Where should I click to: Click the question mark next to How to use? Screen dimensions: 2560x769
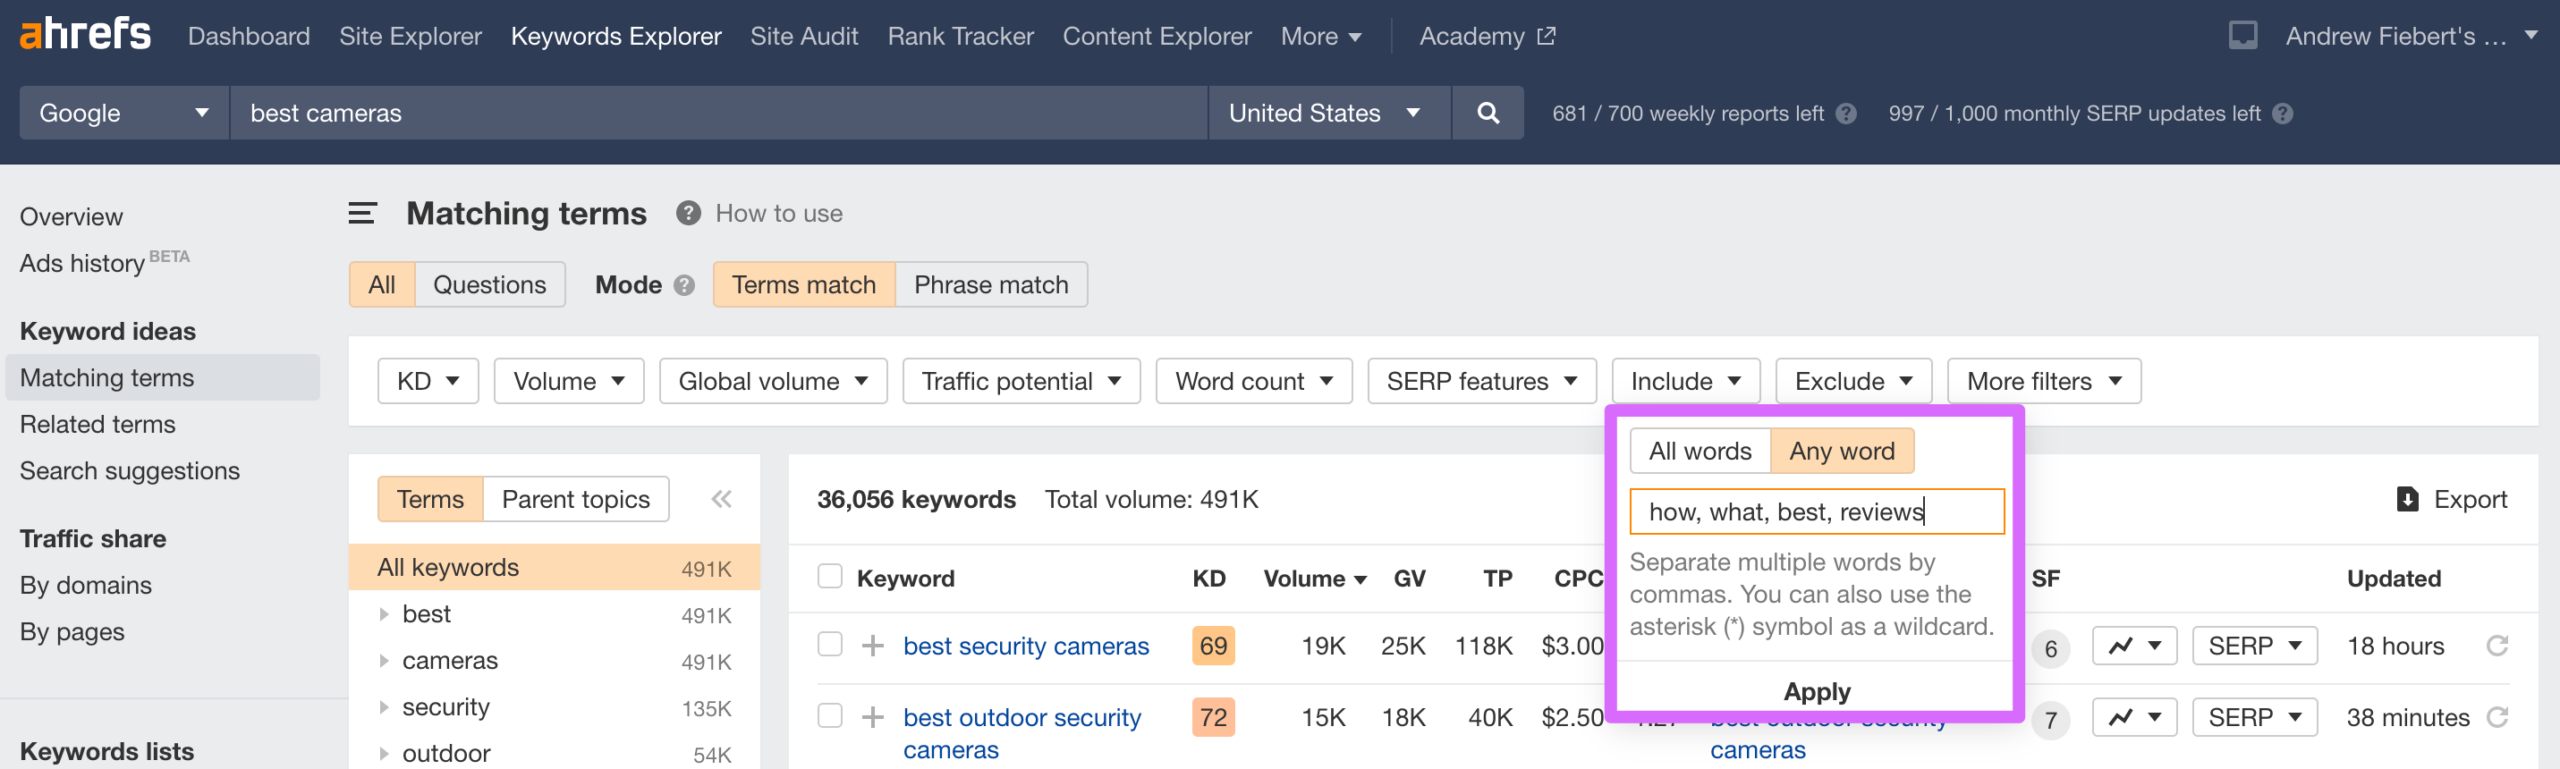coord(688,213)
